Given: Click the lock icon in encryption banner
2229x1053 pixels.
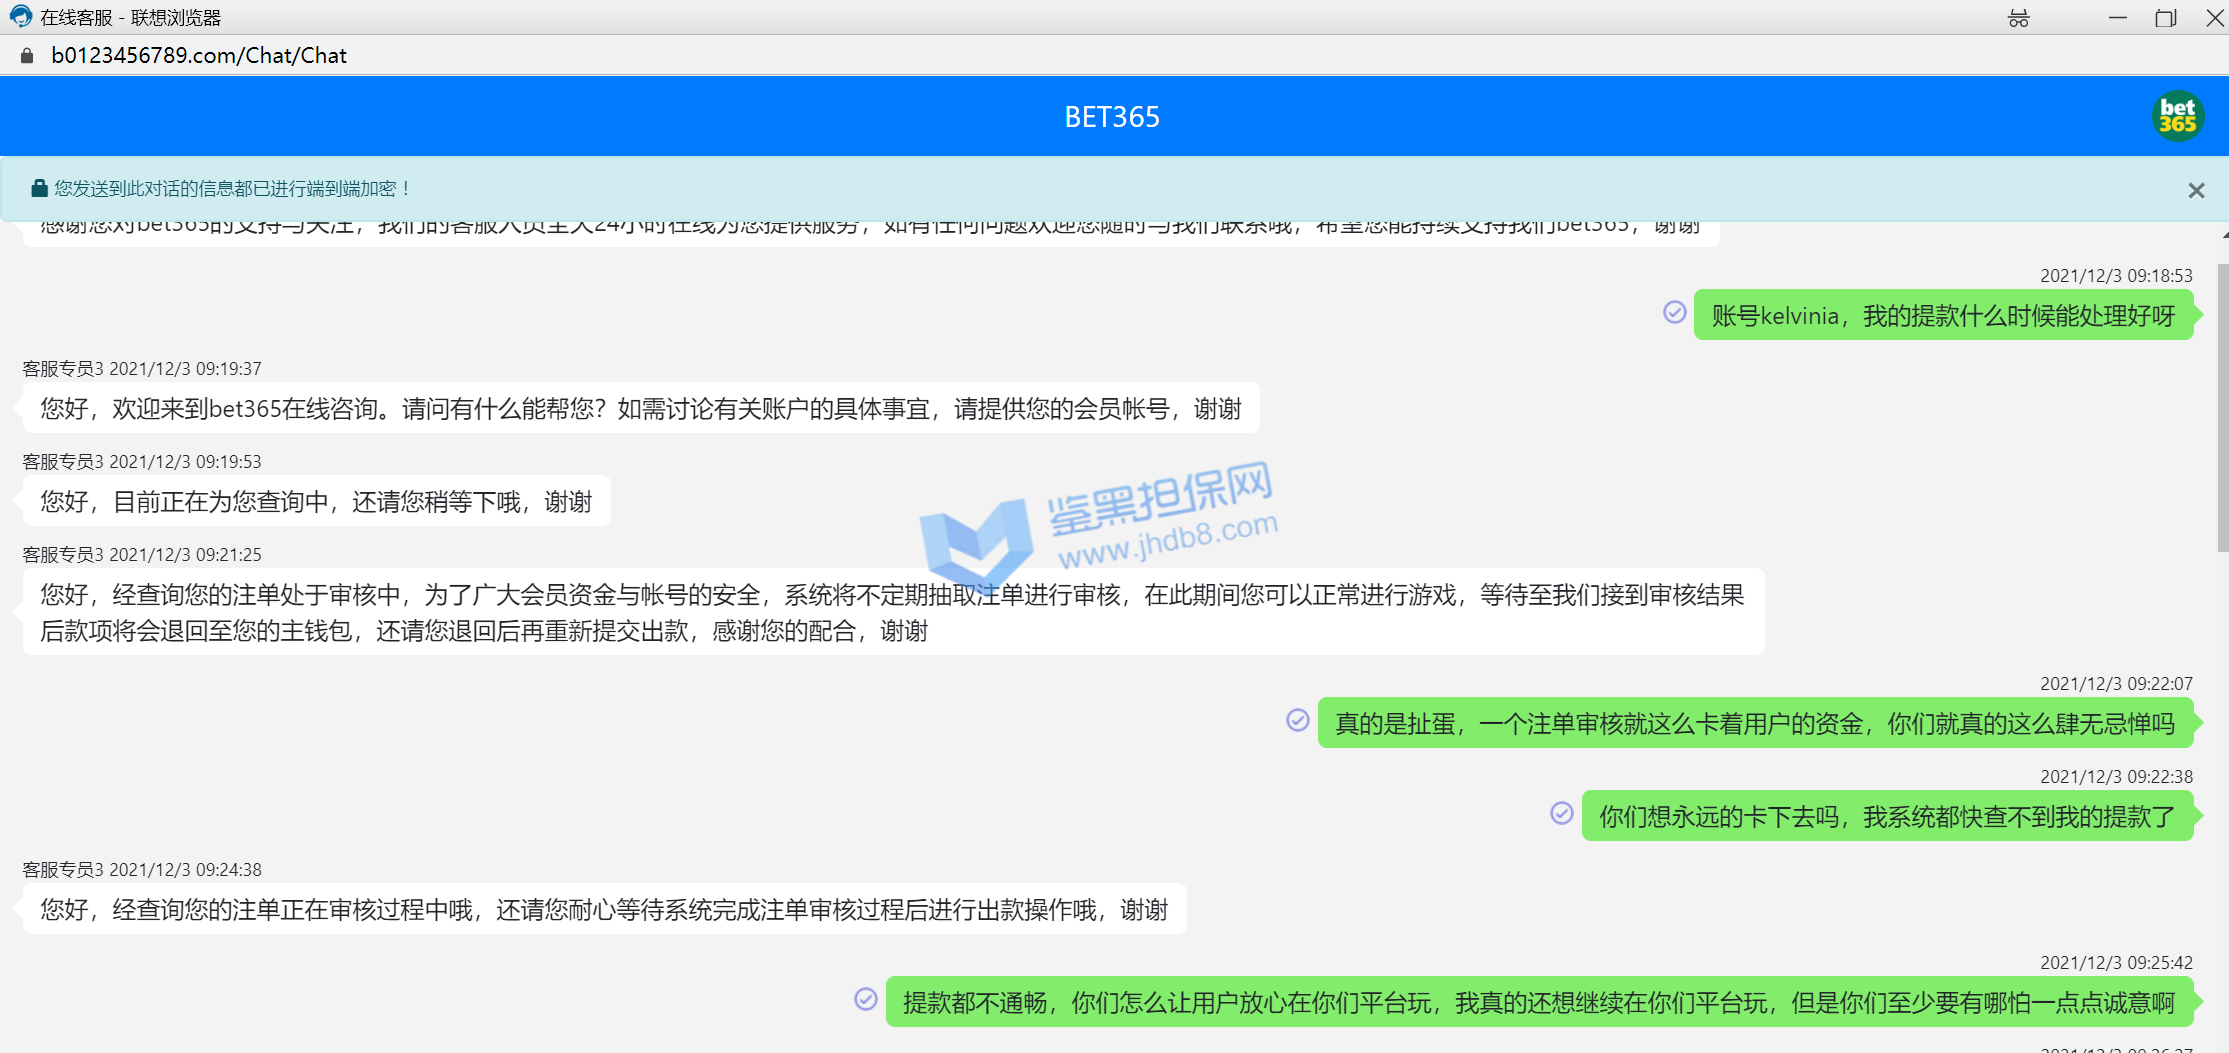Looking at the screenshot, I should coord(39,188).
